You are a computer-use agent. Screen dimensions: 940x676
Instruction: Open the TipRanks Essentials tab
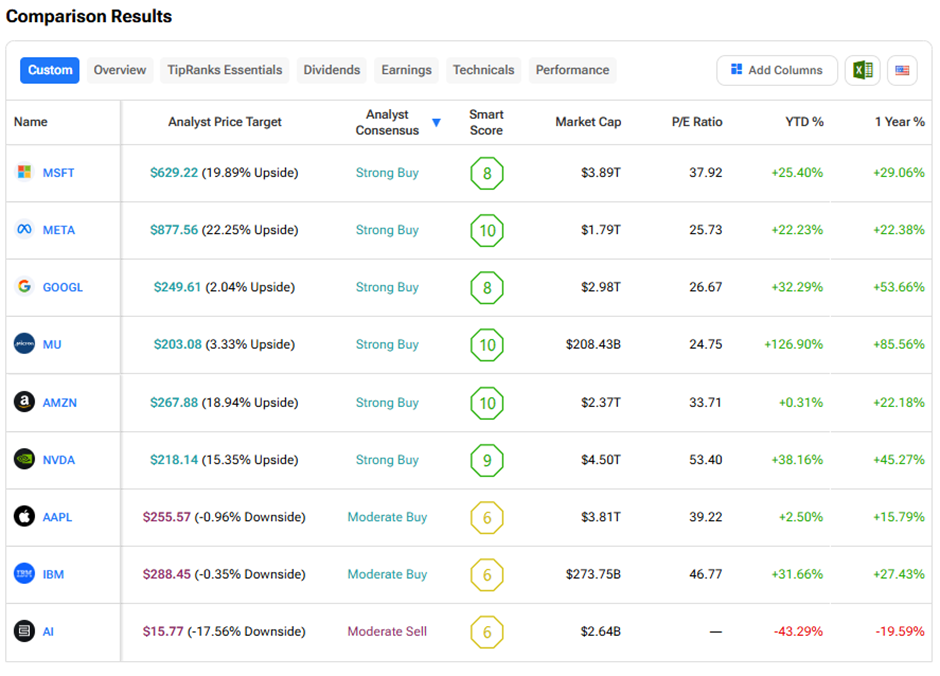click(x=225, y=70)
